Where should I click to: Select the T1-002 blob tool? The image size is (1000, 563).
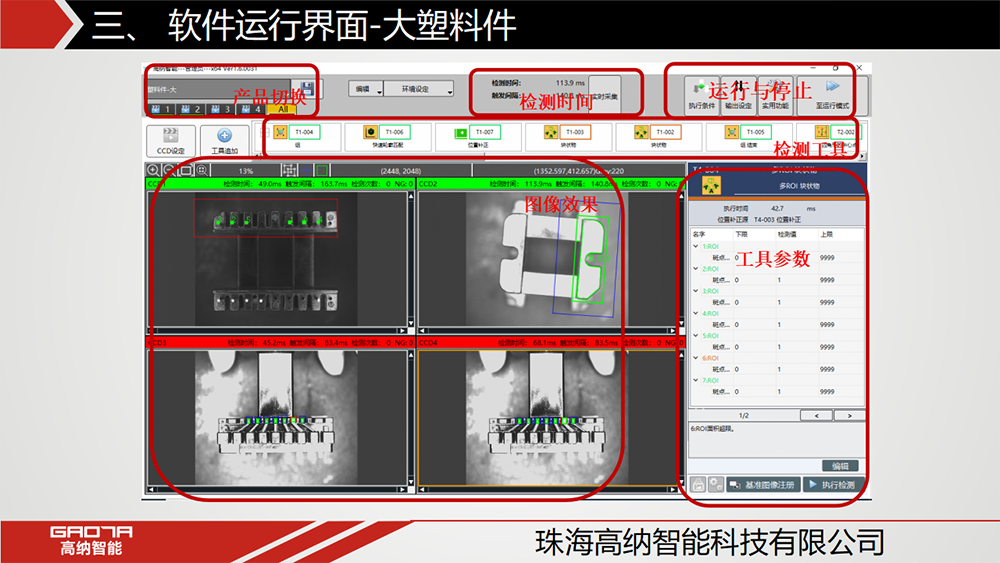659,137
